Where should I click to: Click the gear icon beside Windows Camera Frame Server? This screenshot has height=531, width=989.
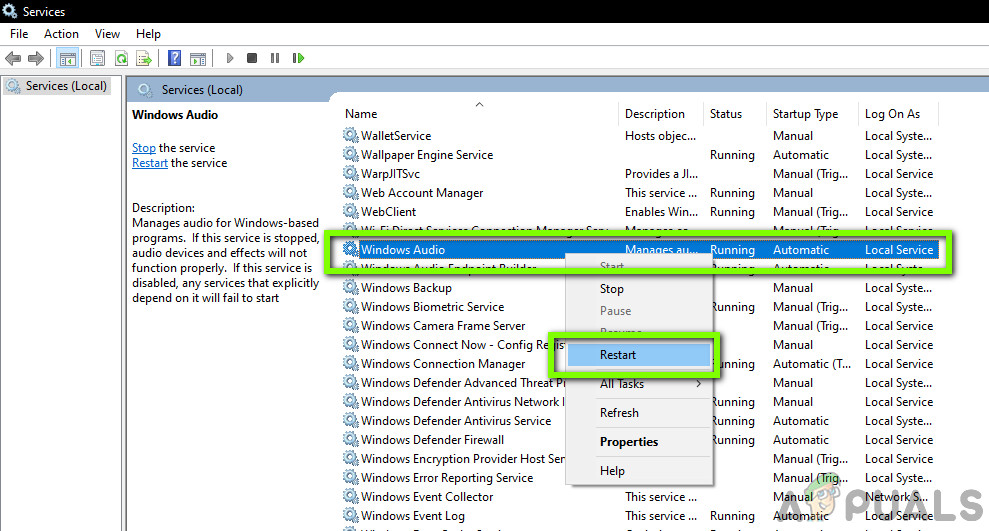[x=351, y=325]
